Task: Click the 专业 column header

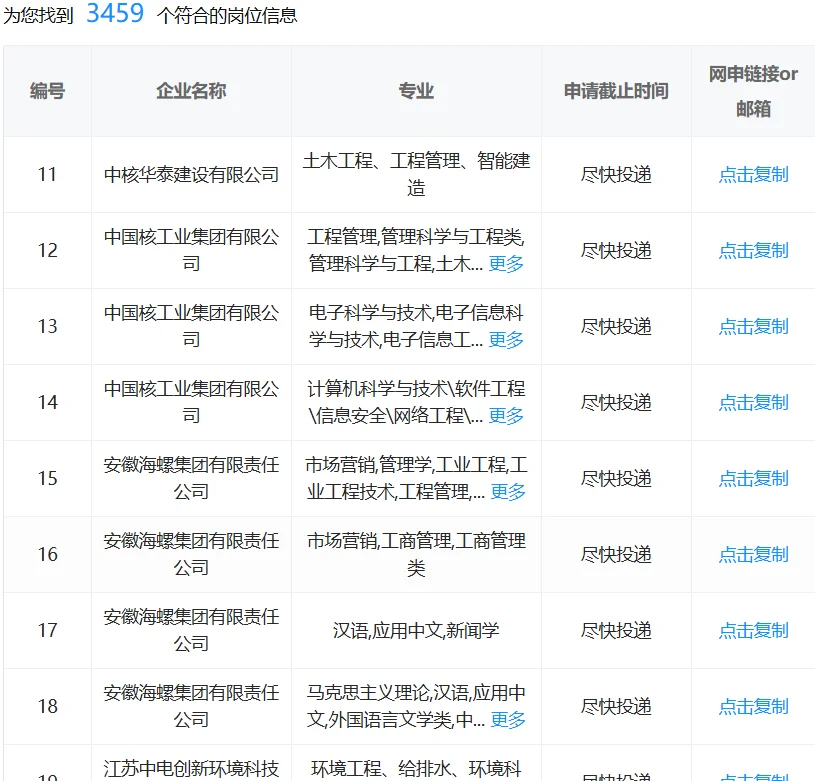Action: coord(416,91)
